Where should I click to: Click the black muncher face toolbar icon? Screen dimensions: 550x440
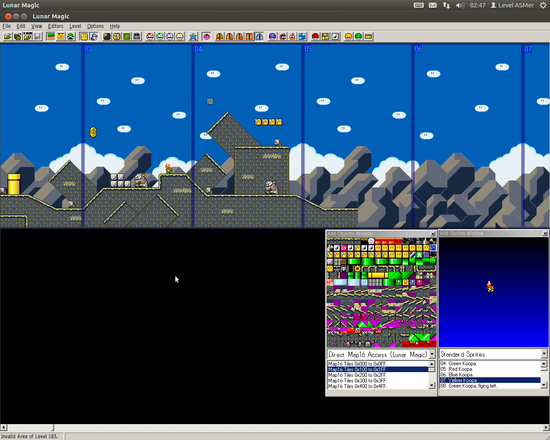click(x=136, y=36)
